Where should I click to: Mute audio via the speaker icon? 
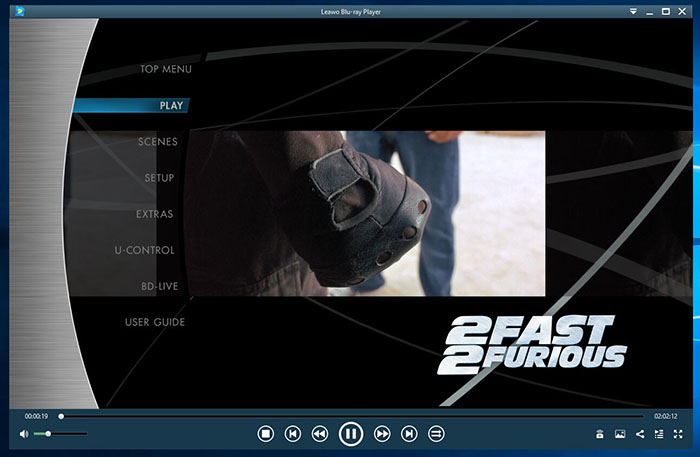[x=24, y=434]
